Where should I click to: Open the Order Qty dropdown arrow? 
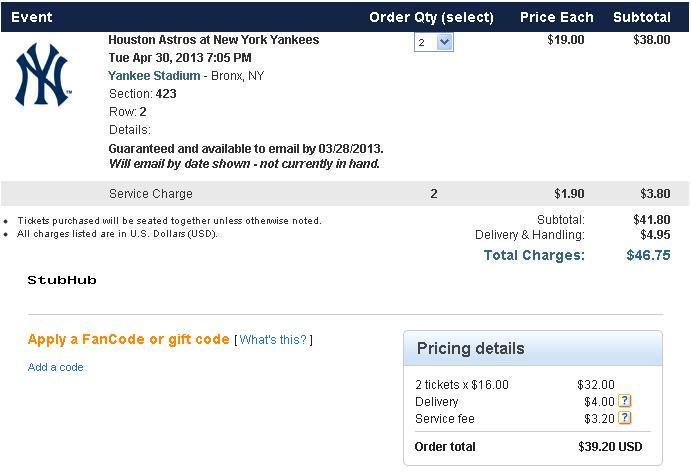445,42
